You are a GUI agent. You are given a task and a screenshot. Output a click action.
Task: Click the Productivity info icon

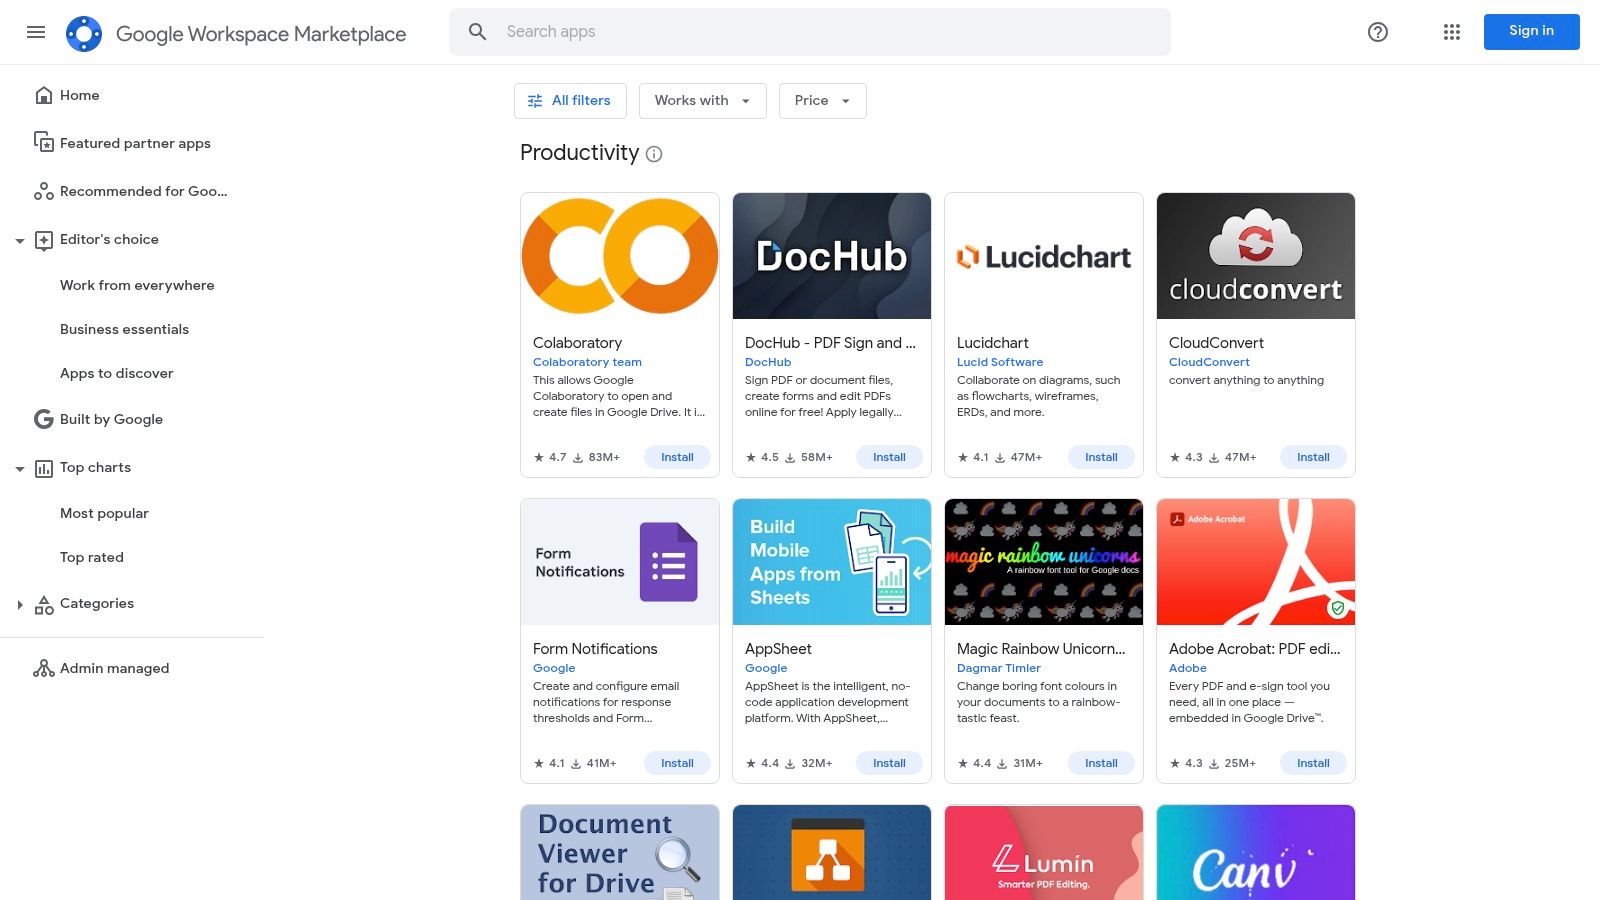654,154
